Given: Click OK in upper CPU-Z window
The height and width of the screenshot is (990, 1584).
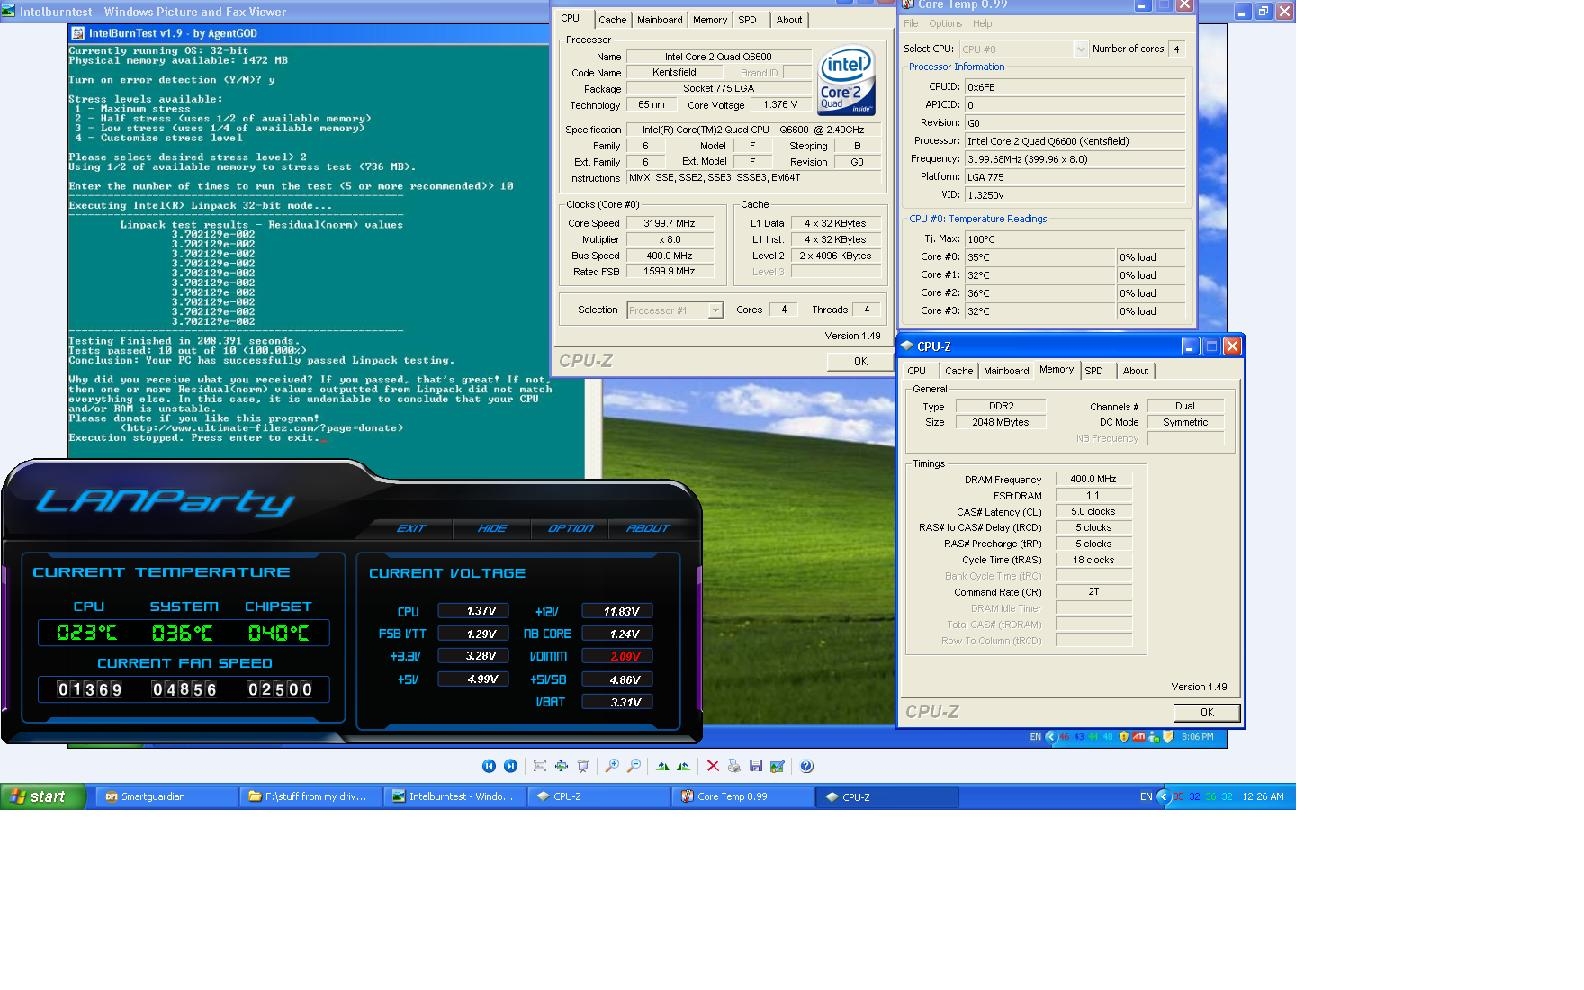Looking at the screenshot, I should [x=860, y=362].
